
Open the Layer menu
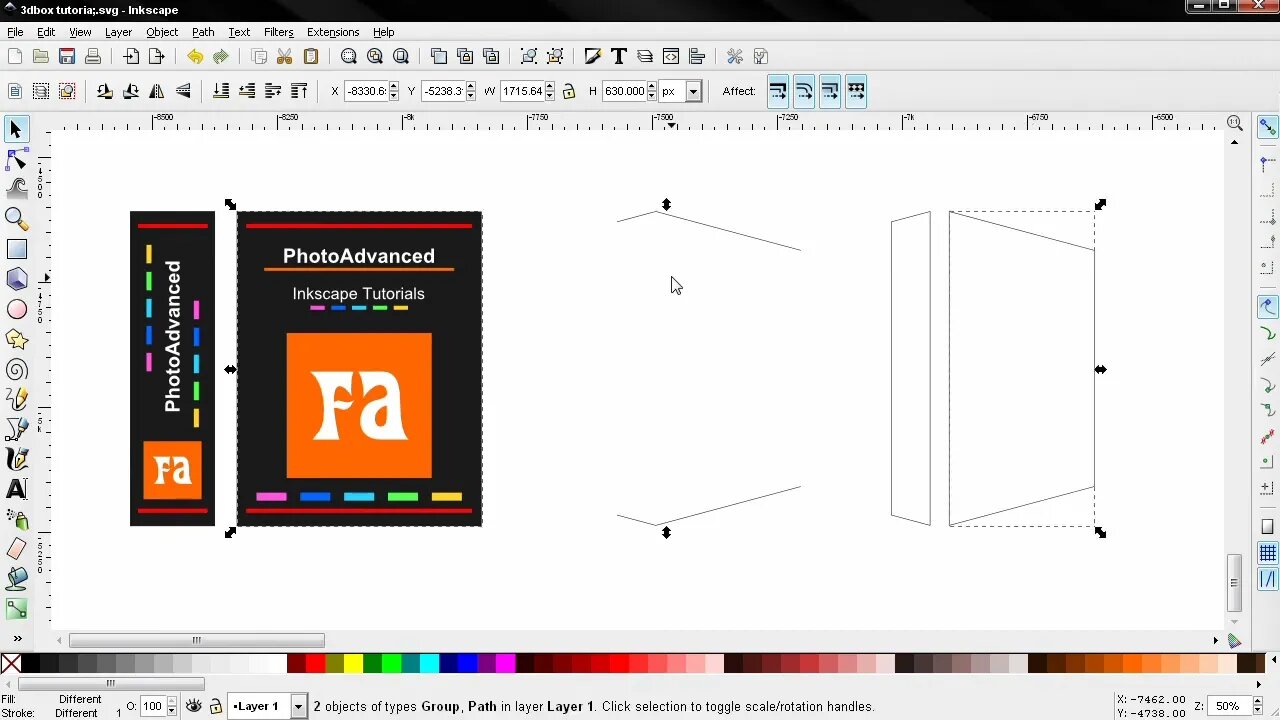tap(118, 32)
